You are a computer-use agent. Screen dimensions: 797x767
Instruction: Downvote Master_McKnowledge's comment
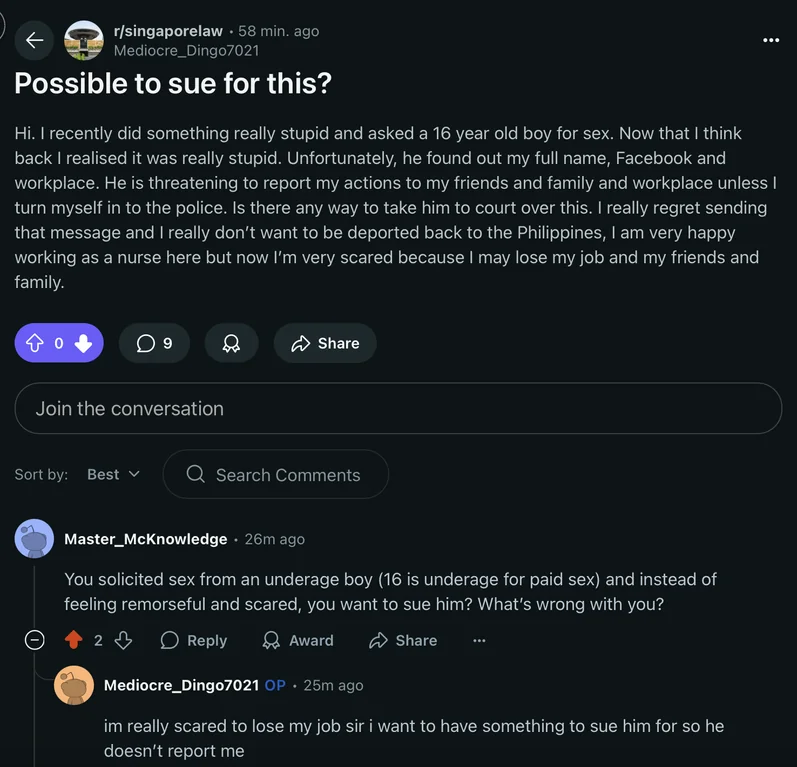click(x=123, y=640)
